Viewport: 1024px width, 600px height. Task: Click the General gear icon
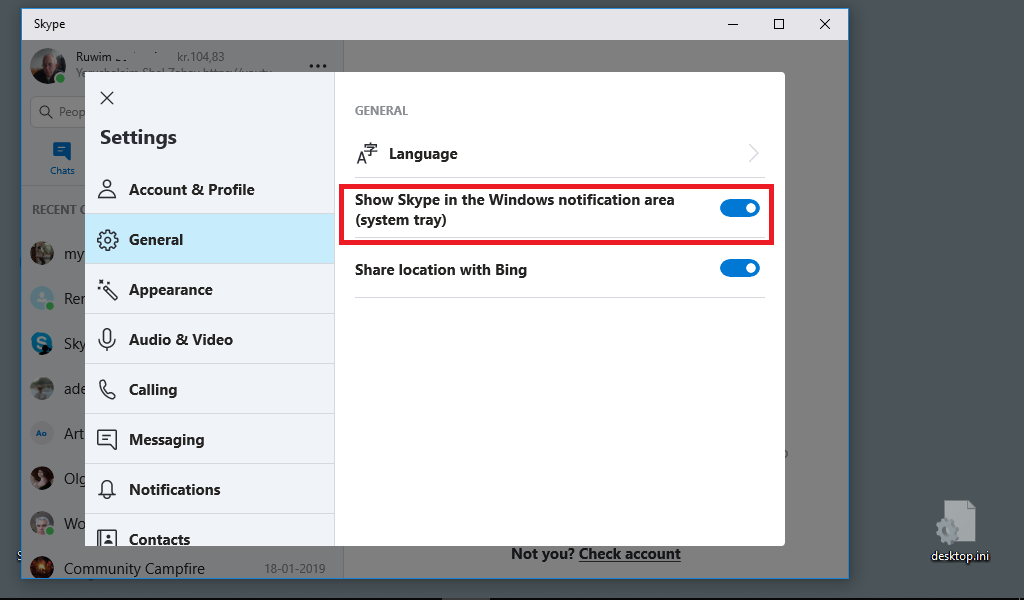pos(108,240)
